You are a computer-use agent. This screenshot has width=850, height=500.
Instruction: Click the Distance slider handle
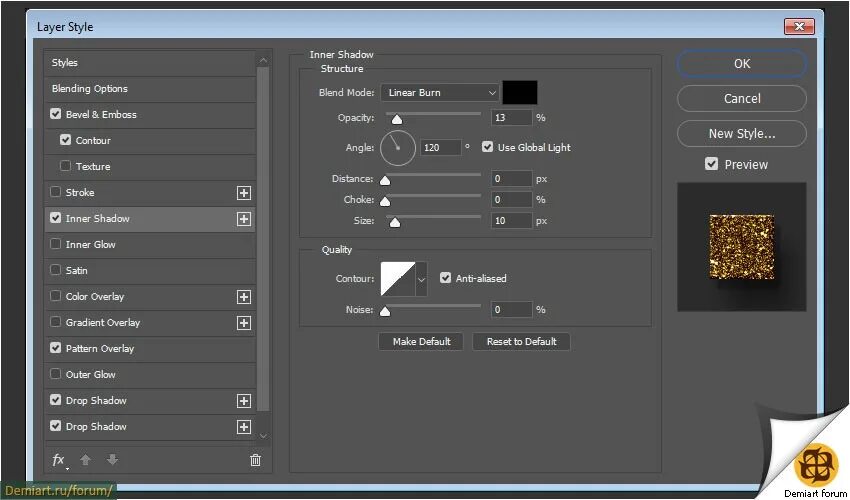pos(385,180)
